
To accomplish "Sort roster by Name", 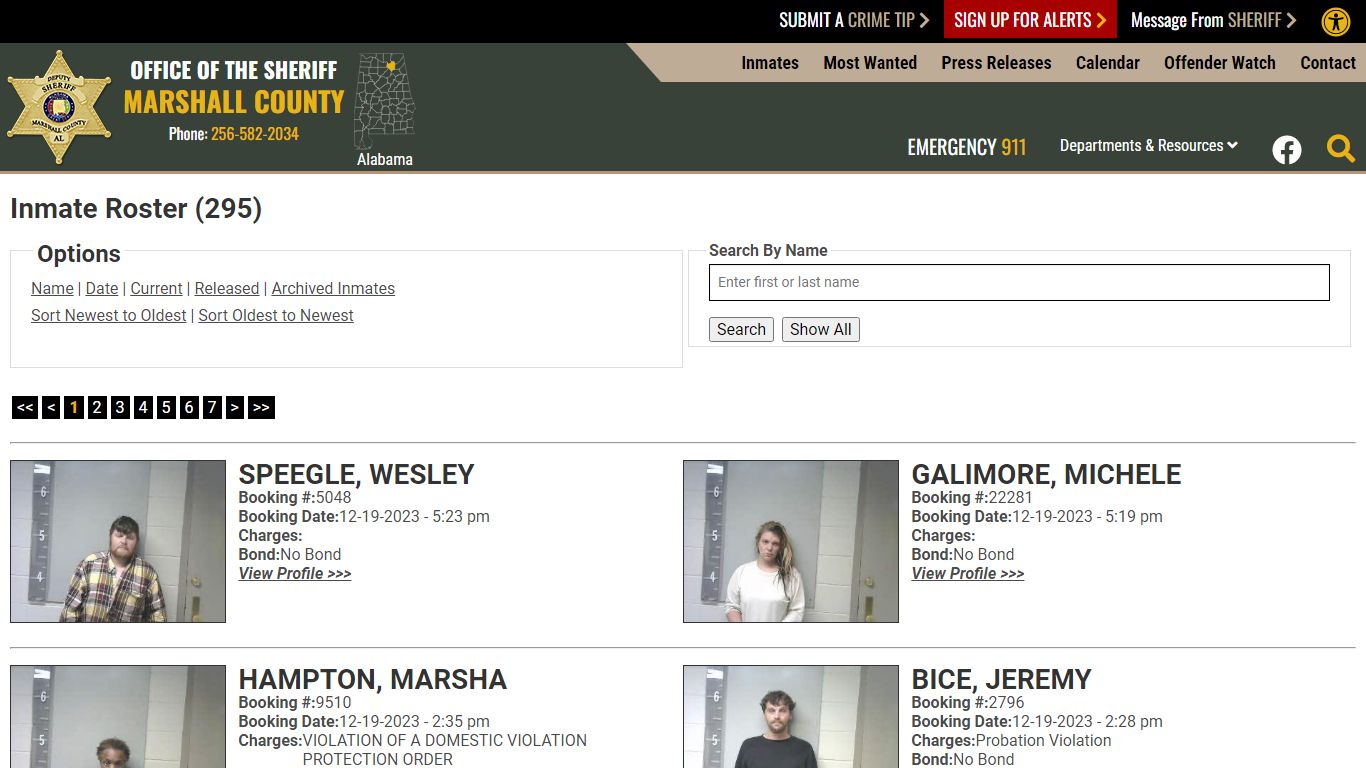I will click(52, 288).
